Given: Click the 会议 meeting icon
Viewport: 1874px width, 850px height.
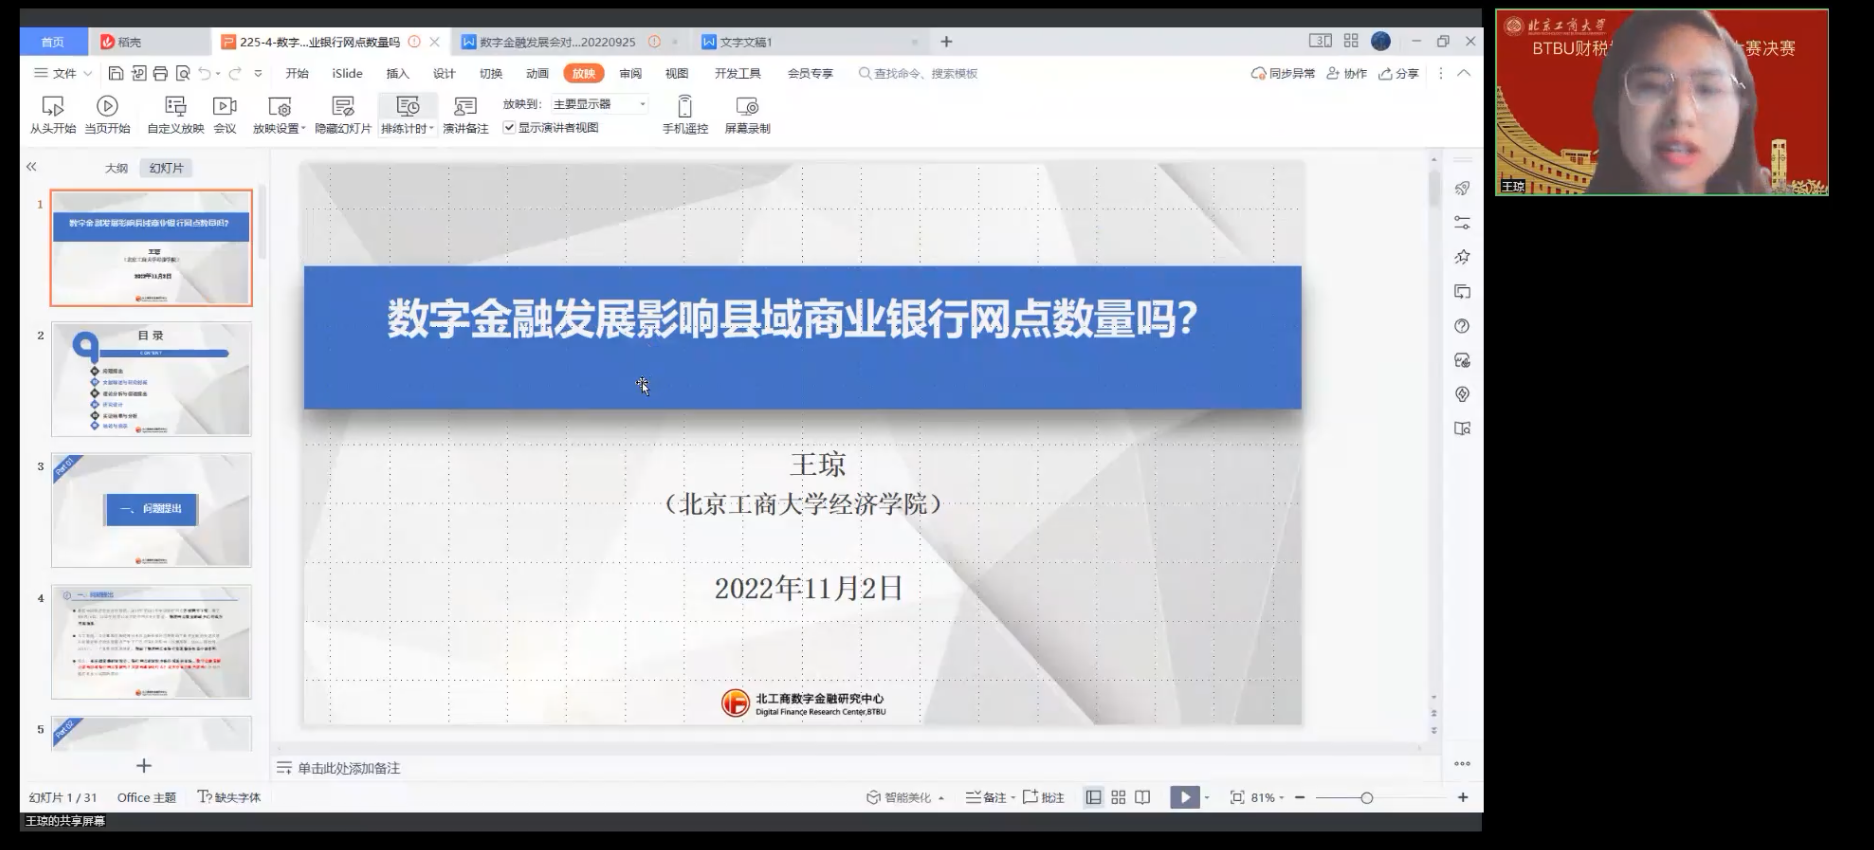Looking at the screenshot, I should tap(225, 106).
